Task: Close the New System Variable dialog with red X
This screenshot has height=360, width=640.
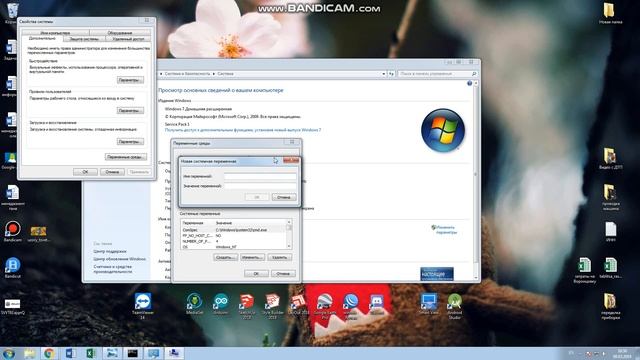Action: 291,160
